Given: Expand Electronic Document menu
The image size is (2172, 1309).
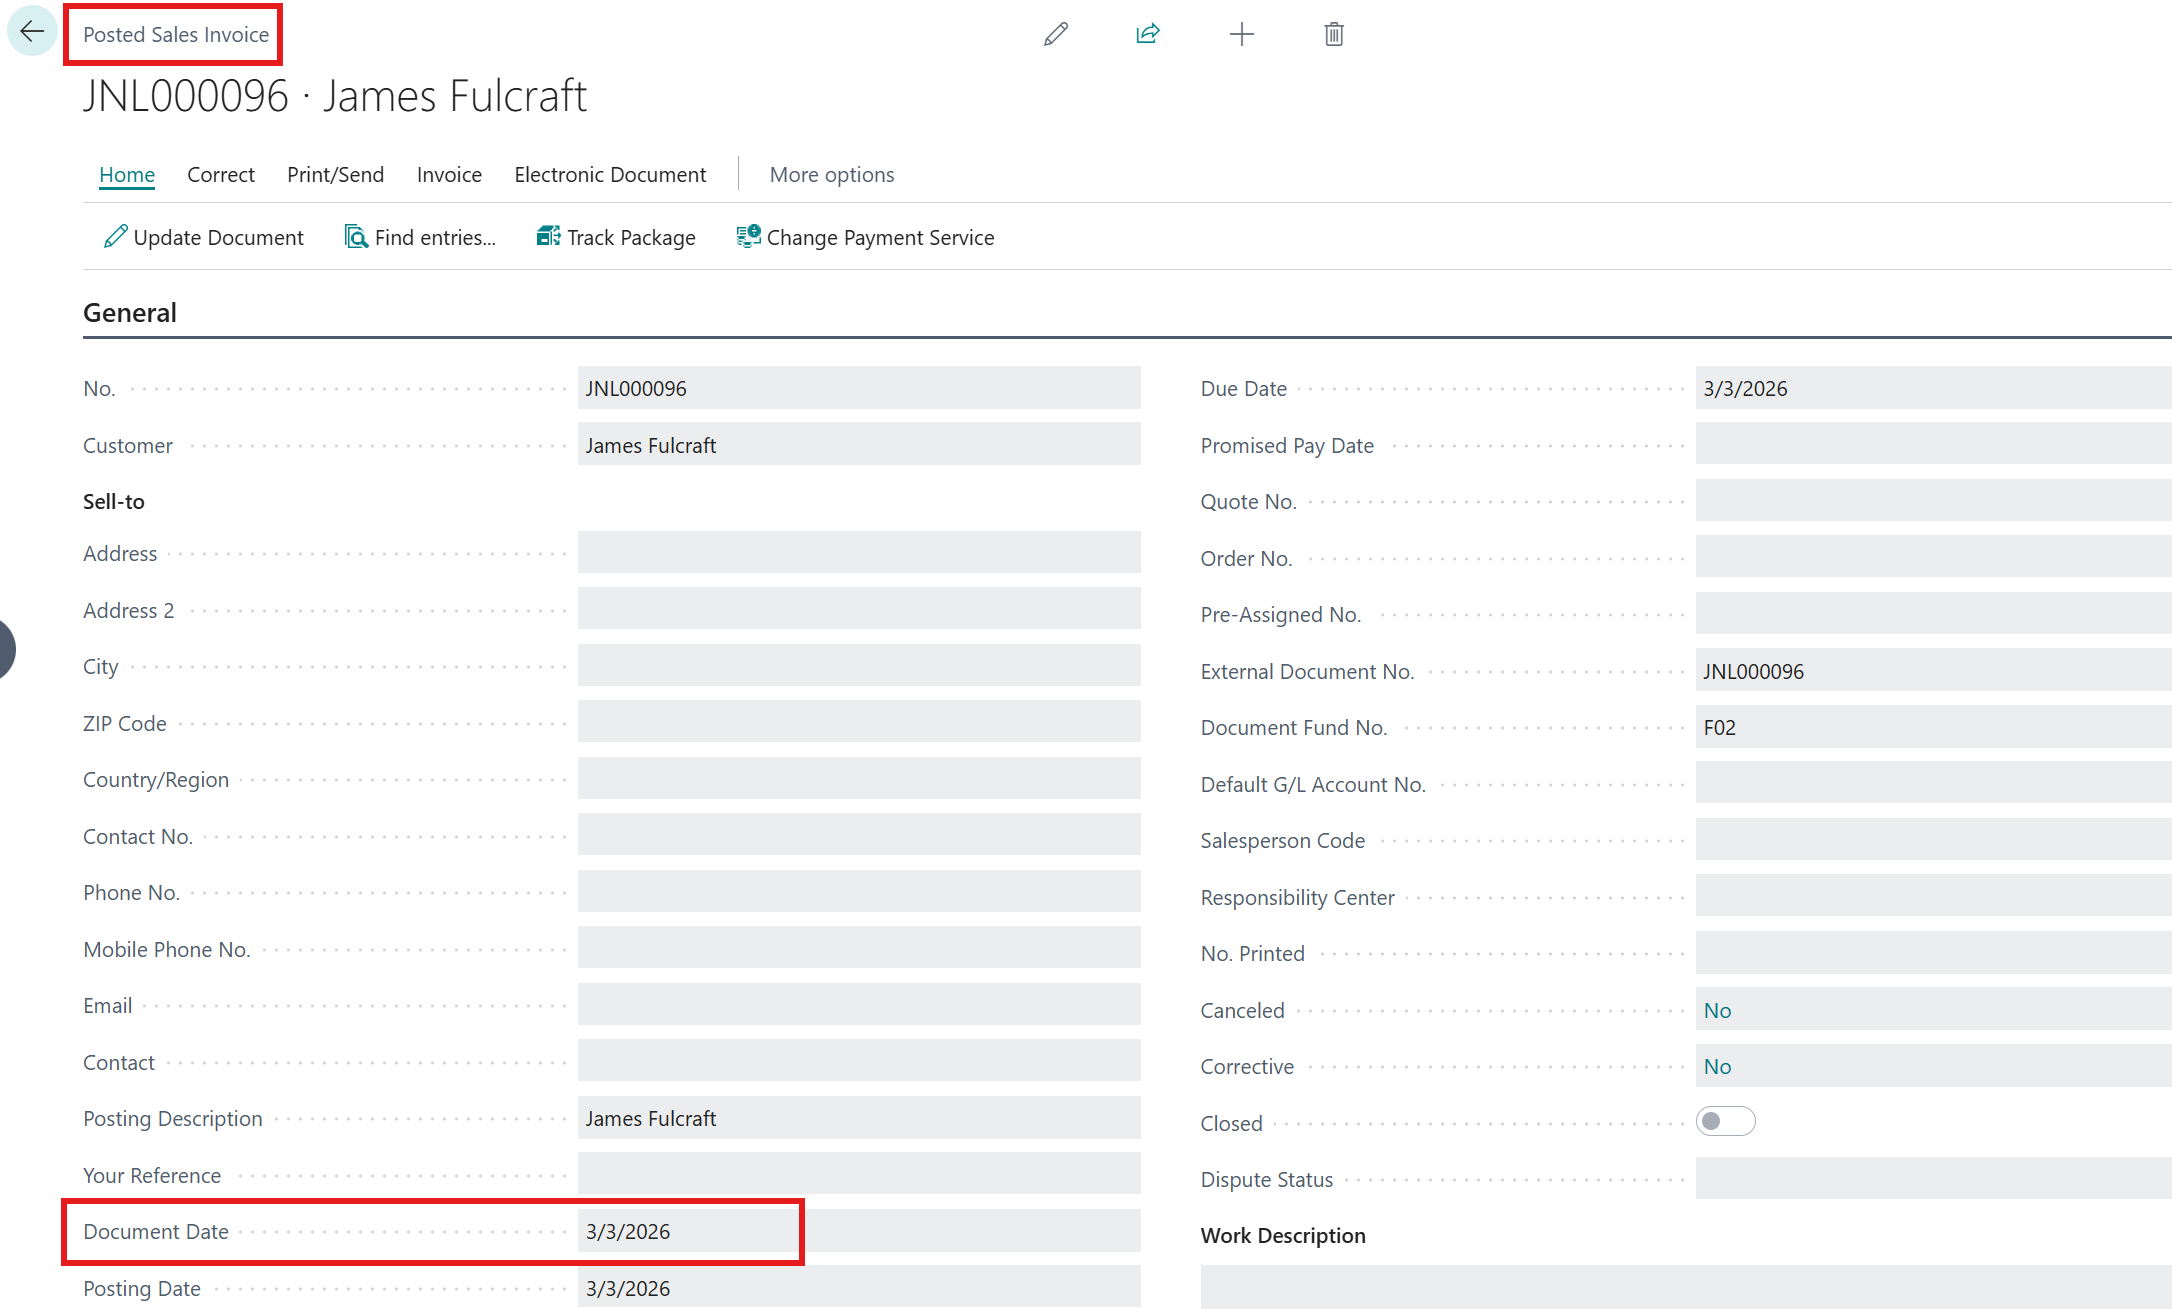Looking at the screenshot, I should tap(610, 175).
